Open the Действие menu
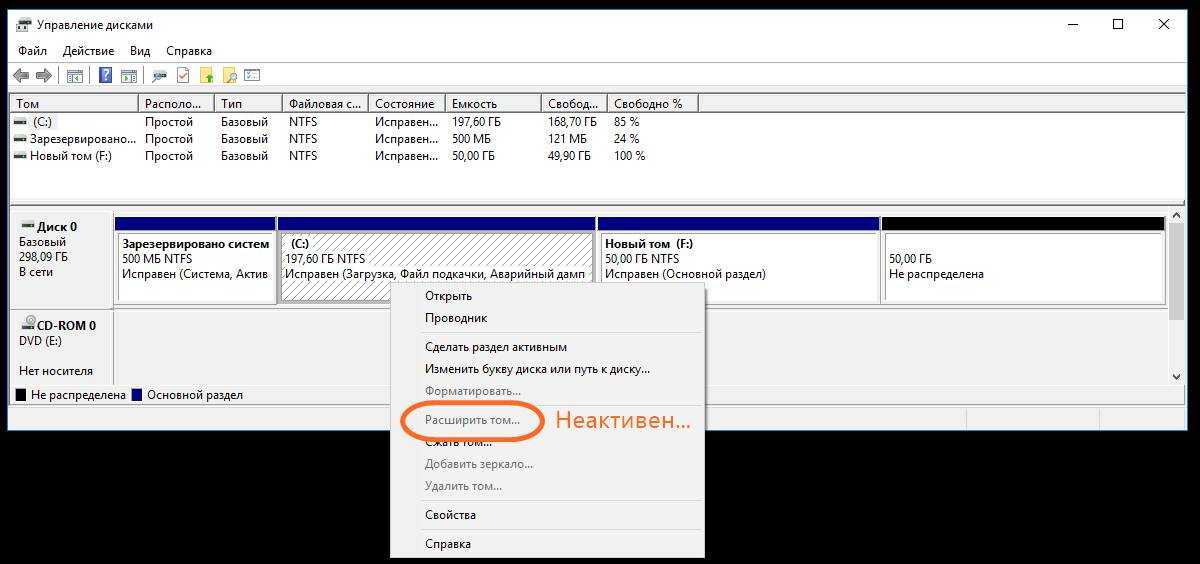 coord(90,50)
